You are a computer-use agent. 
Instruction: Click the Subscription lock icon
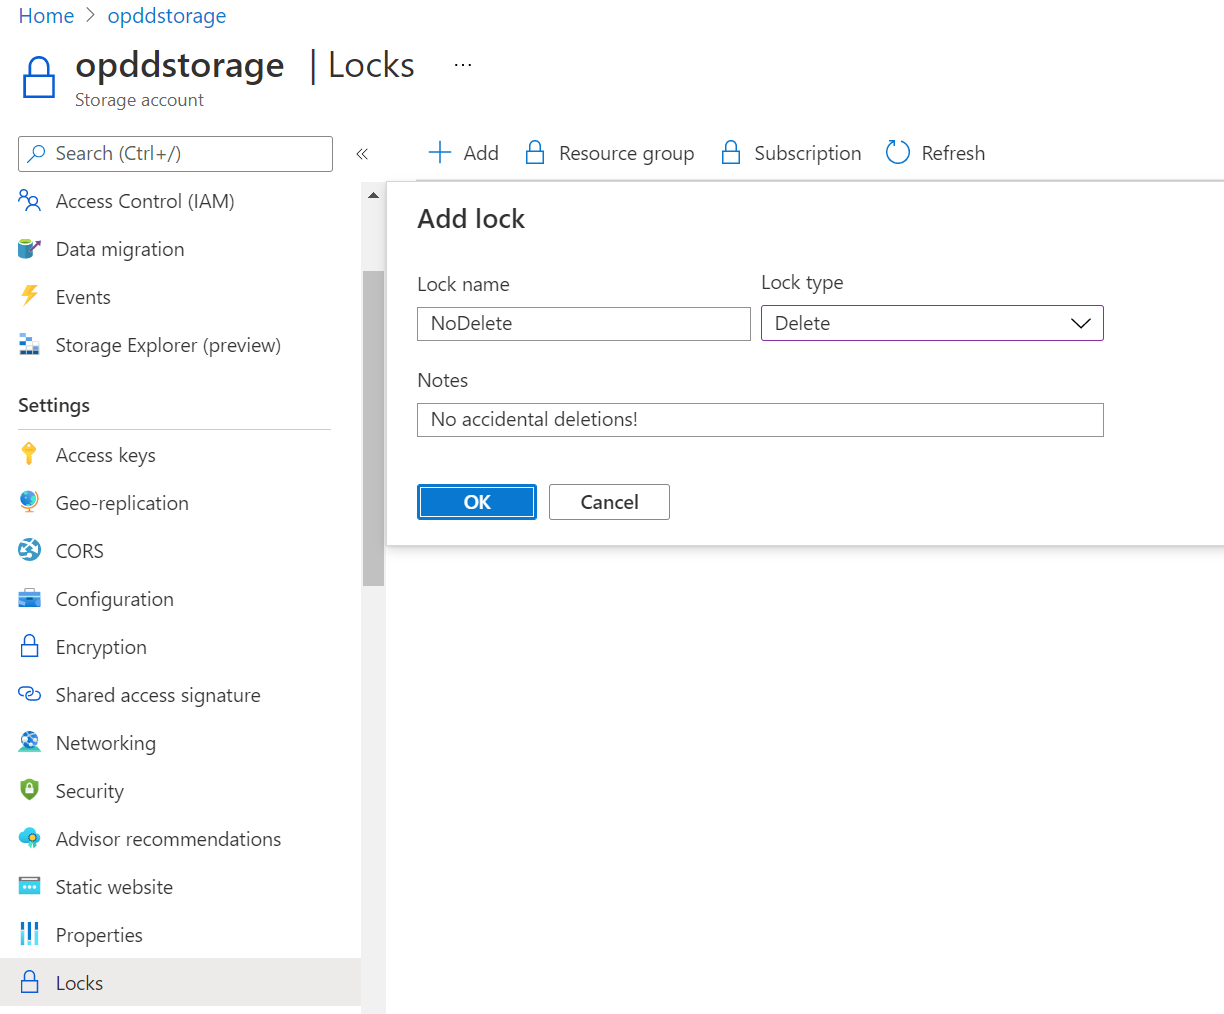click(x=730, y=153)
